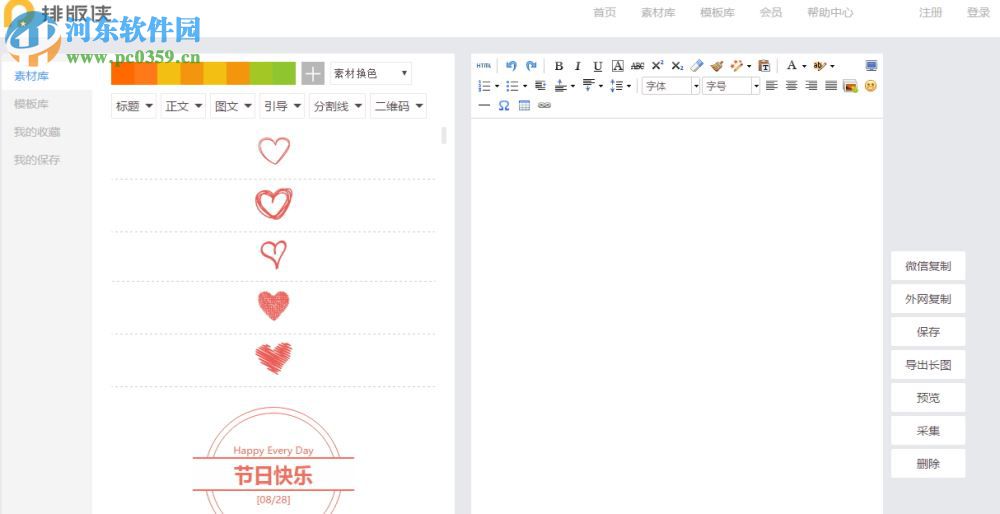
Task: Click the 预览 button
Action: coord(928,398)
